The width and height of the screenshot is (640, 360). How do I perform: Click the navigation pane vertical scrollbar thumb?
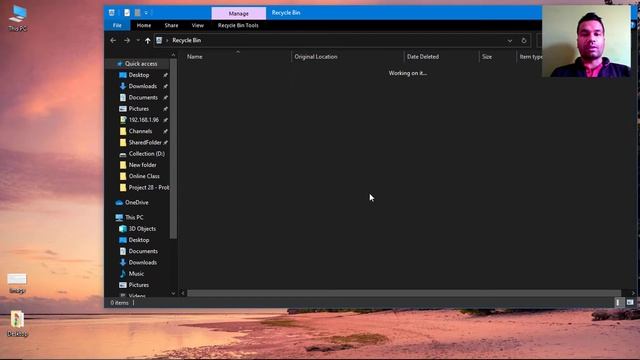(x=173, y=149)
